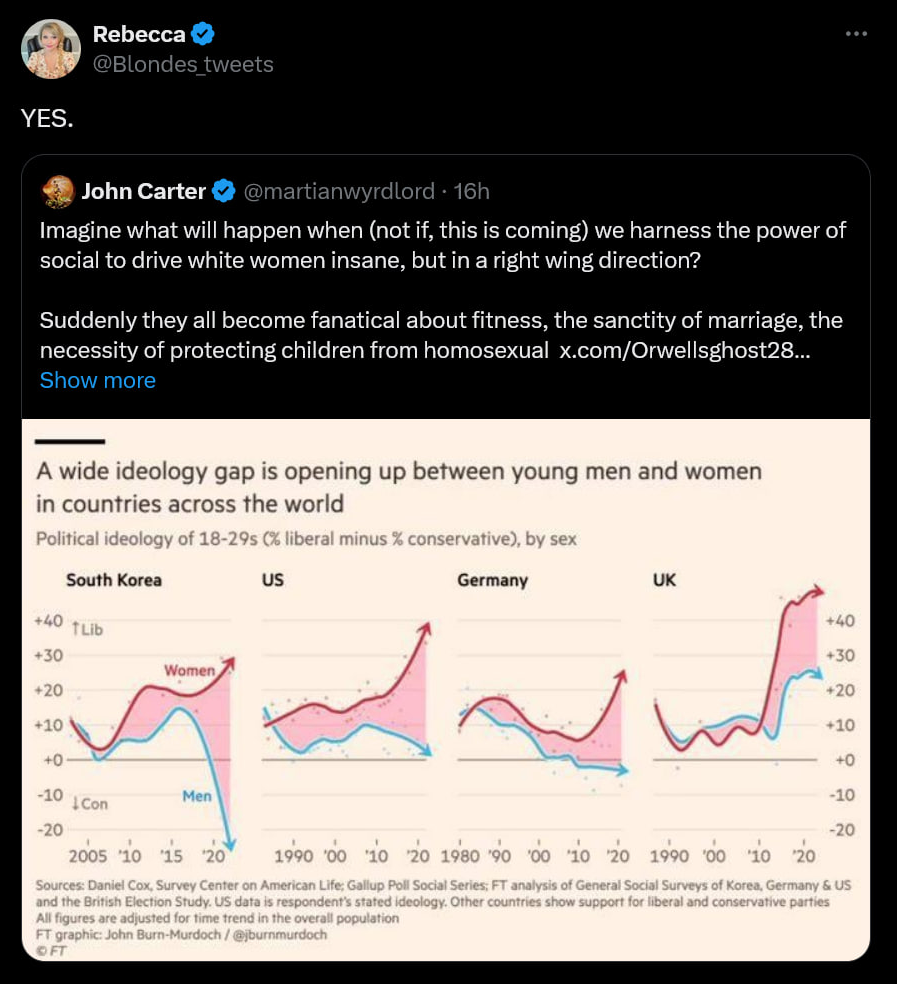
Task: Open the three-dot more options menu
Action: 856,34
